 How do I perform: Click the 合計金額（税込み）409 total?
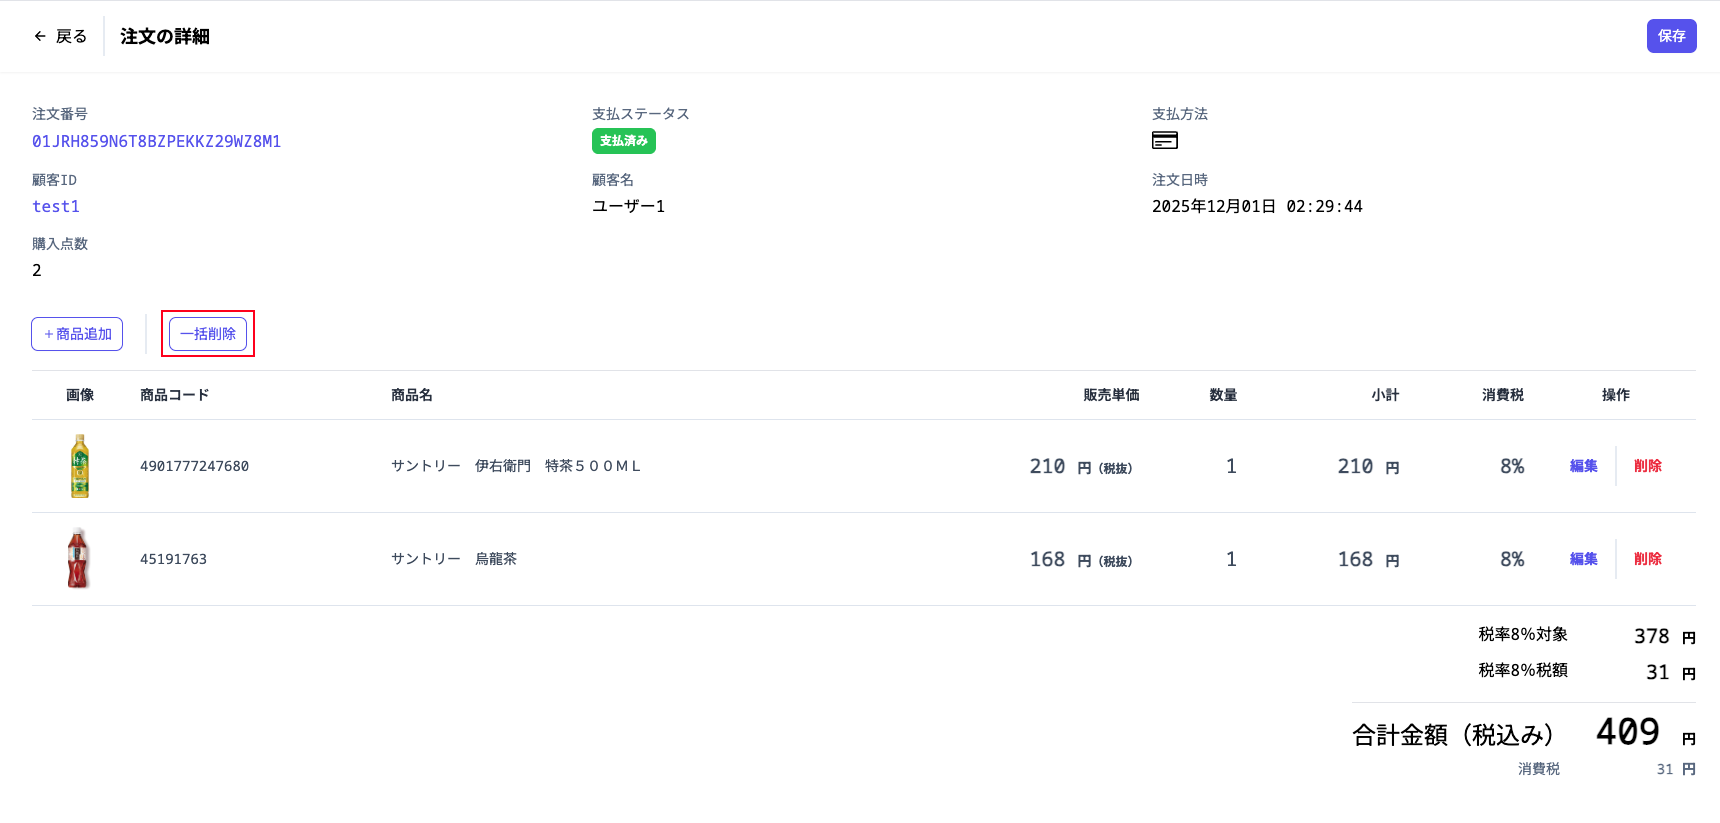point(1524,733)
